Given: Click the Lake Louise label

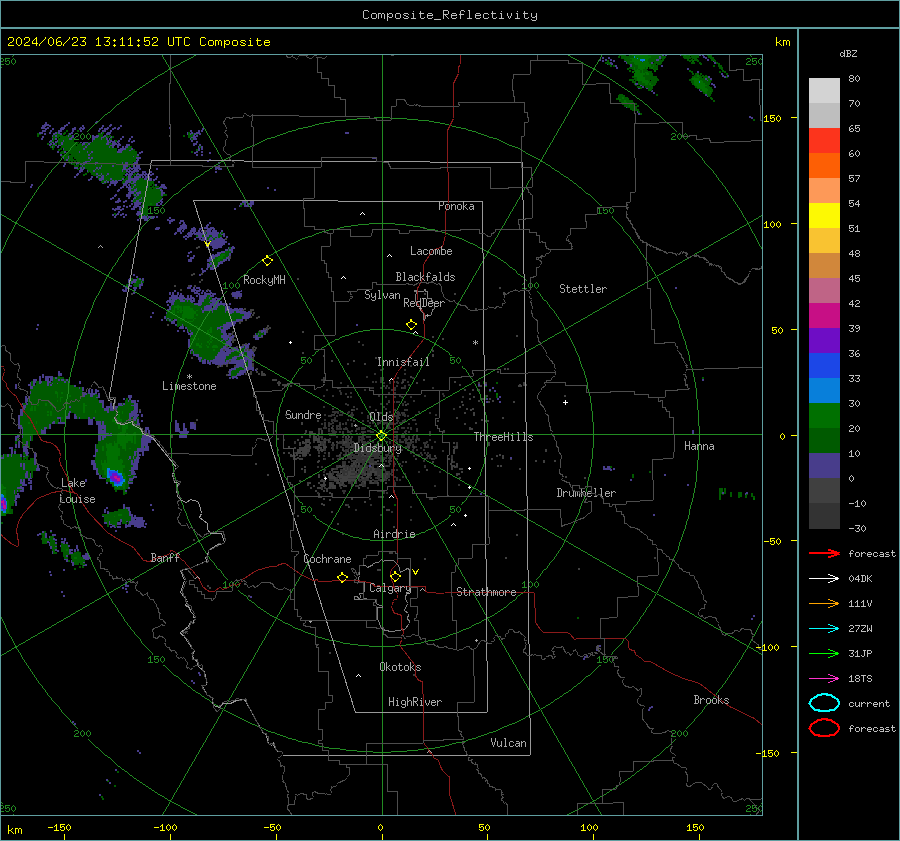Looking at the screenshot, I should pos(77,491).
